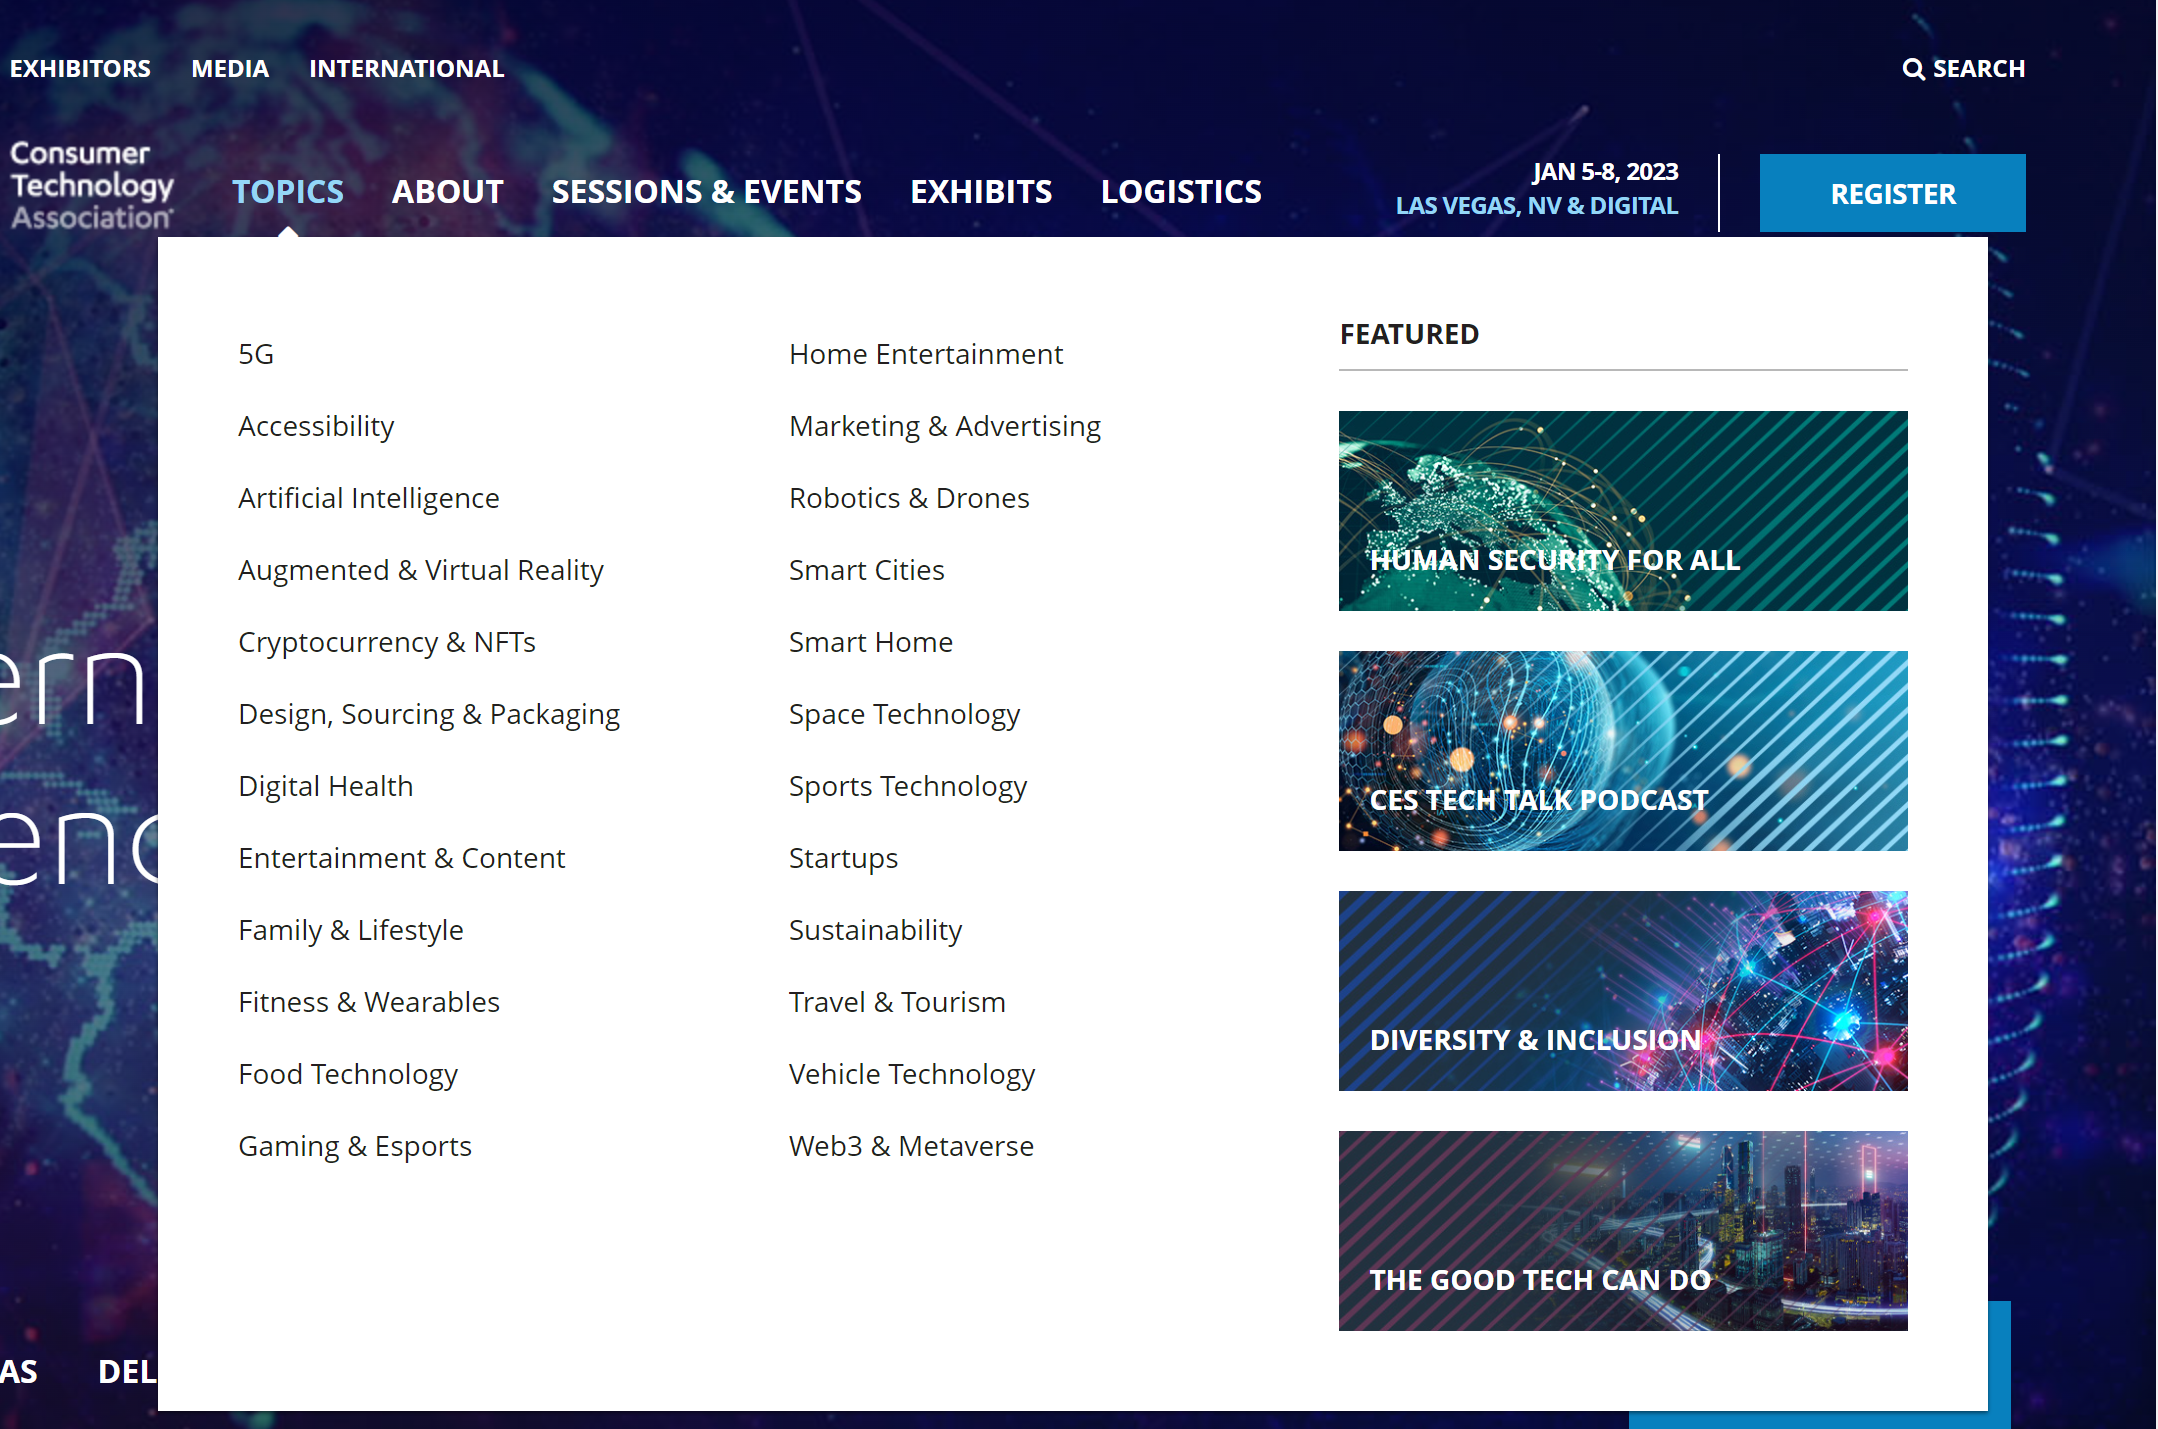
Task: Open the Exhibits menu
Action: [980, 191]
